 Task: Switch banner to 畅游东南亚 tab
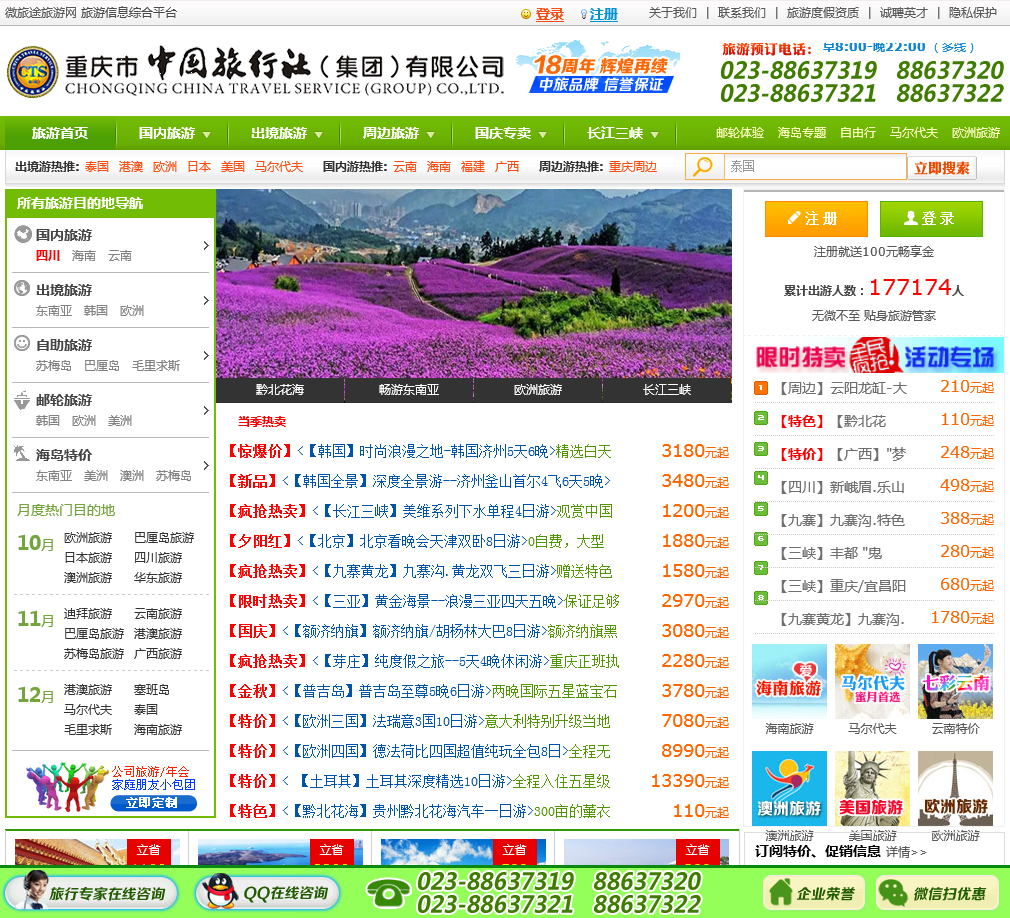409,390
